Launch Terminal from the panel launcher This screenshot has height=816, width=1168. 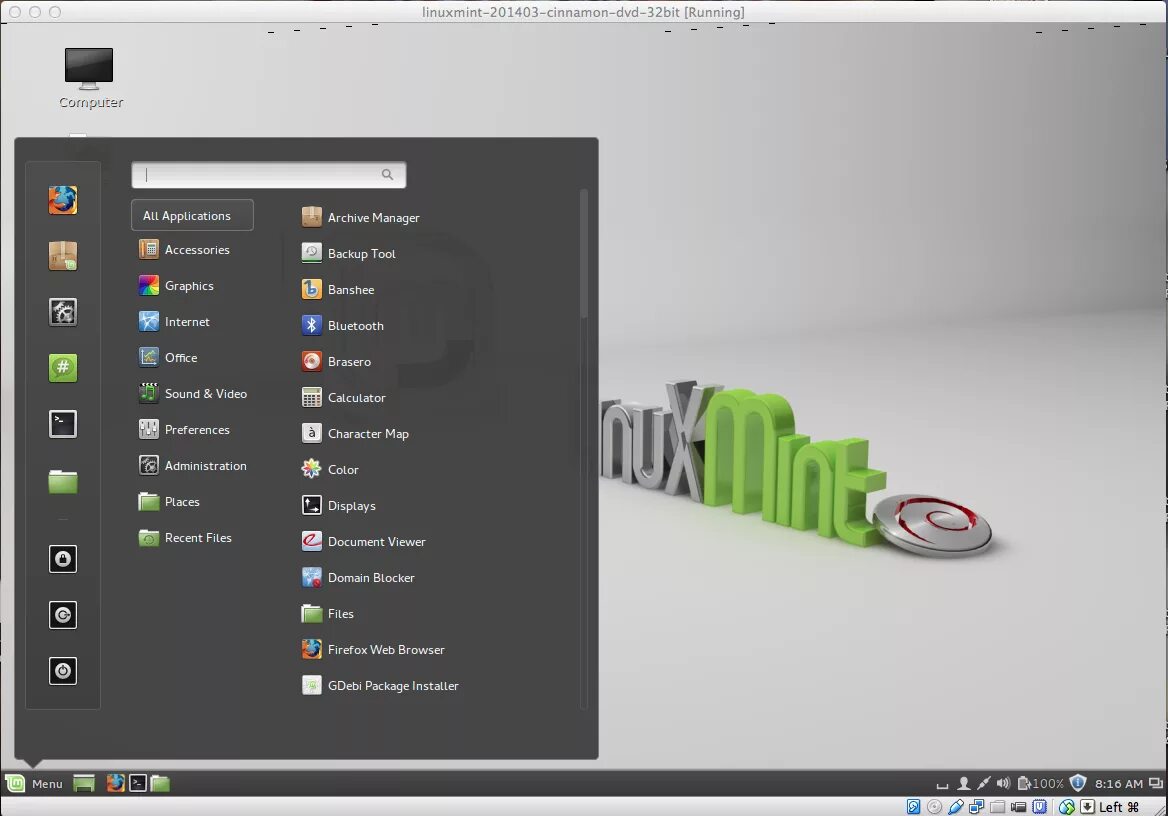pos(138,783)
